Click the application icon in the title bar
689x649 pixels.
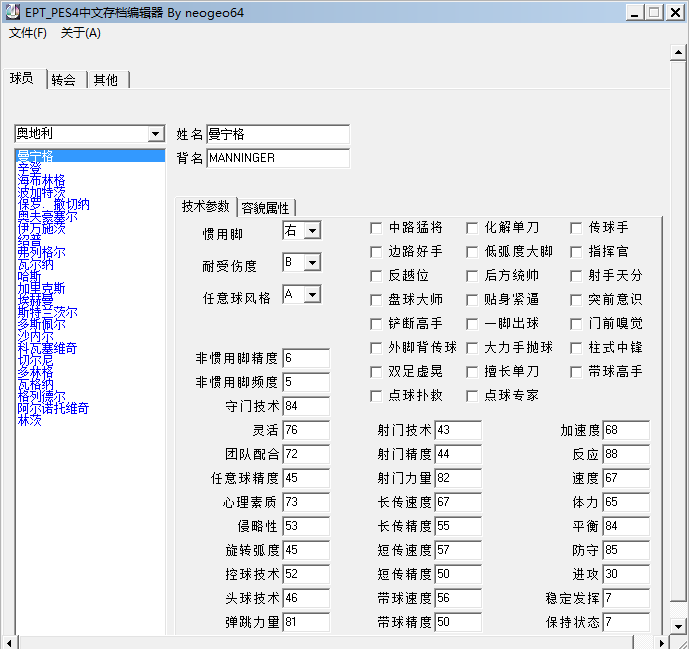click(x=12, y=12)
